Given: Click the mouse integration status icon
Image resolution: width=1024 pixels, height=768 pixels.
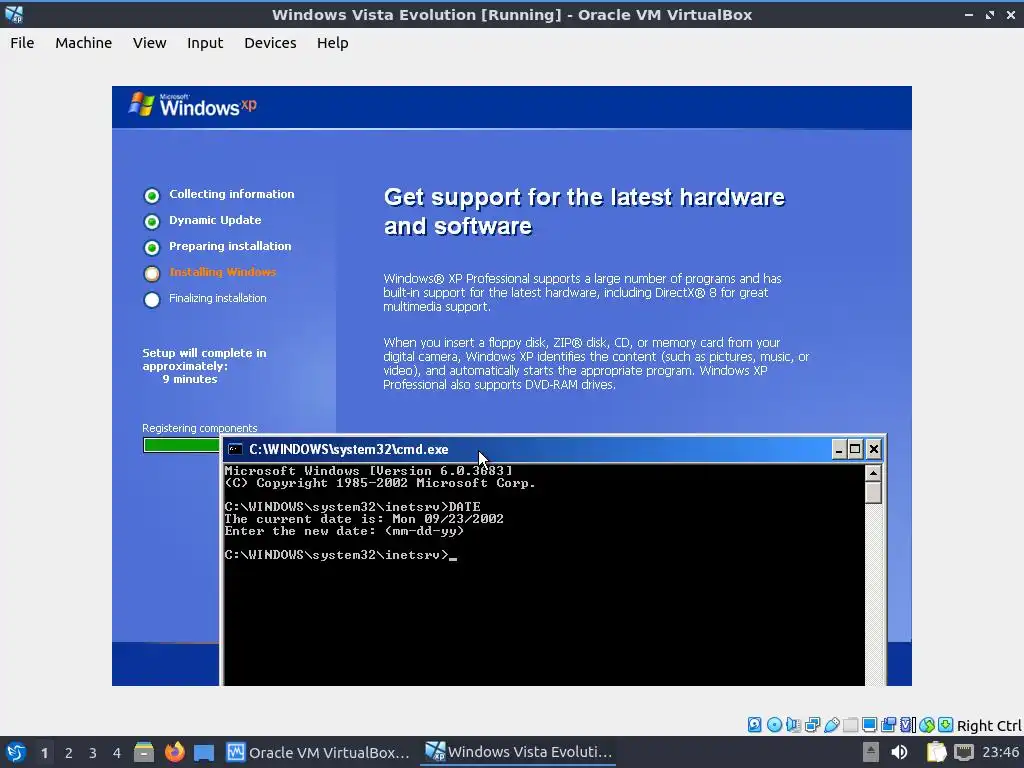Looking at the screenshot, I should [x=927, y=725].
